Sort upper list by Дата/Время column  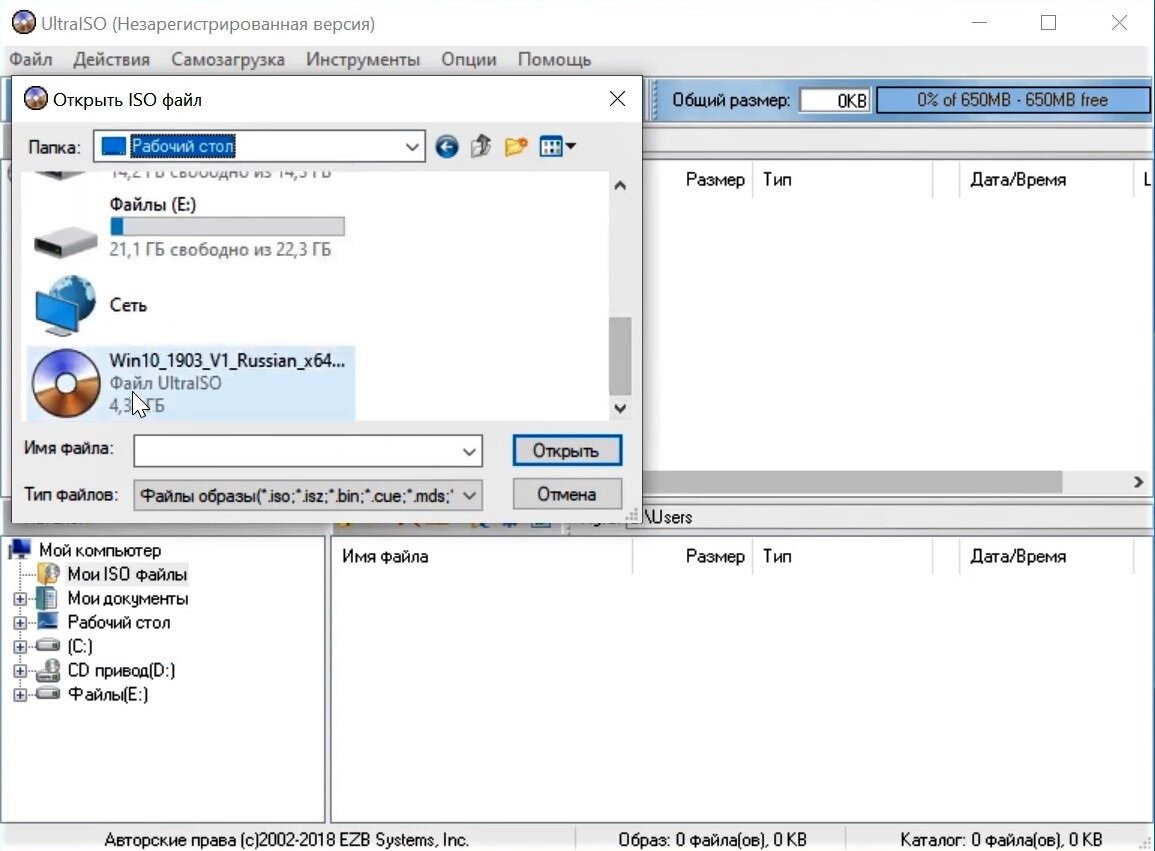[x=1046, y=180]
